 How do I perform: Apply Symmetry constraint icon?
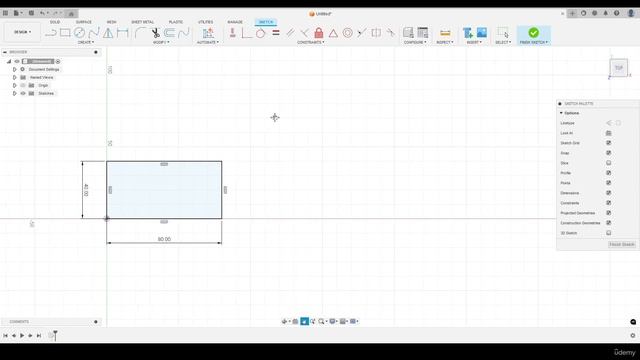point(376,33)
